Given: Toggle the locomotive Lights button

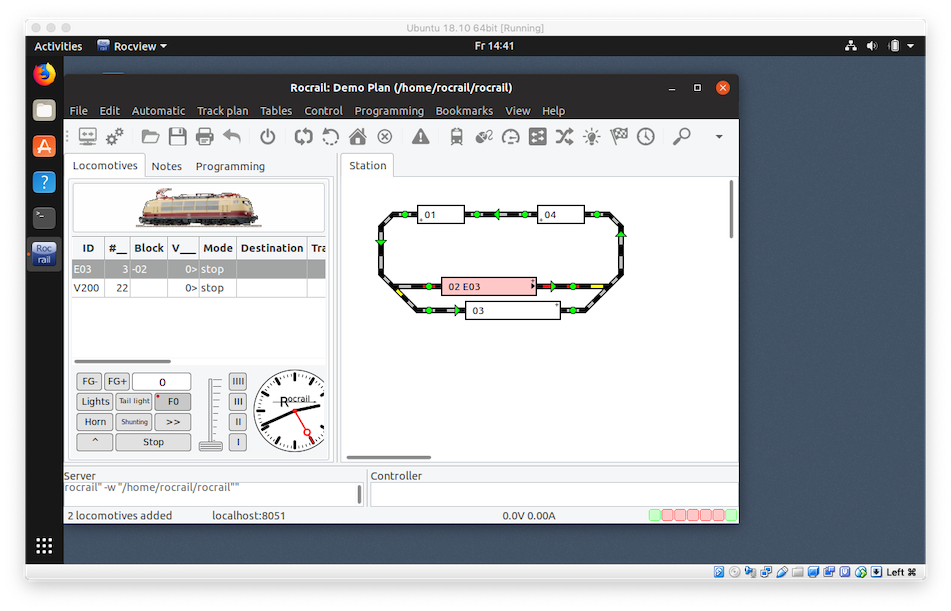Looking at the screenshot, I should coord(96,402).
